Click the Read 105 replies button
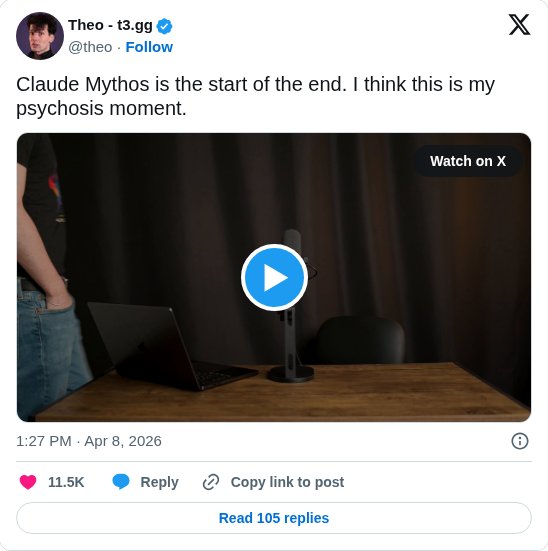The image size is (548, 551). 274,518
